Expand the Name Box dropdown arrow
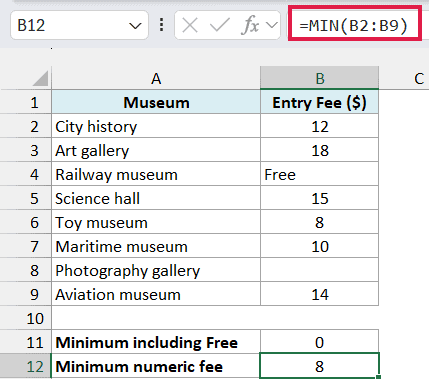 coord(135,26)
